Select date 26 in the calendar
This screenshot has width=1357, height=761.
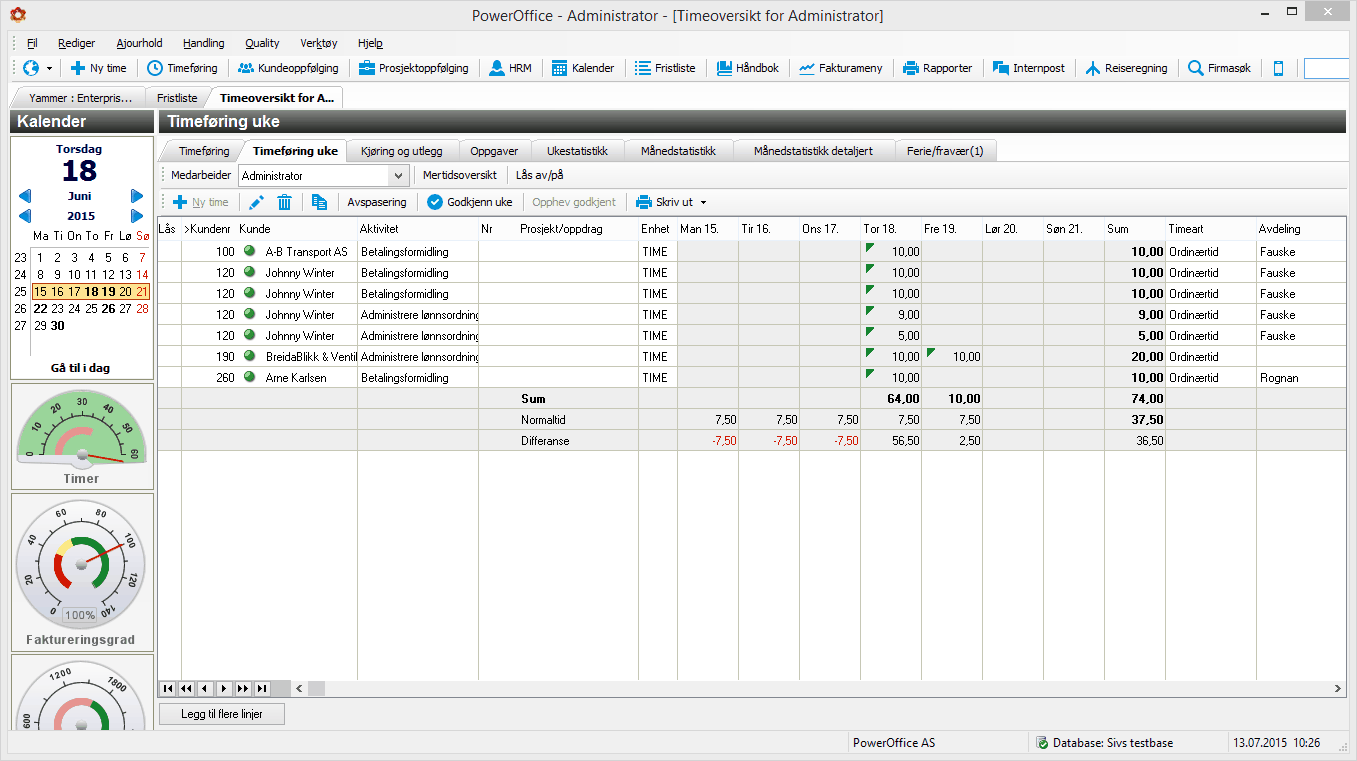(107, 308)
